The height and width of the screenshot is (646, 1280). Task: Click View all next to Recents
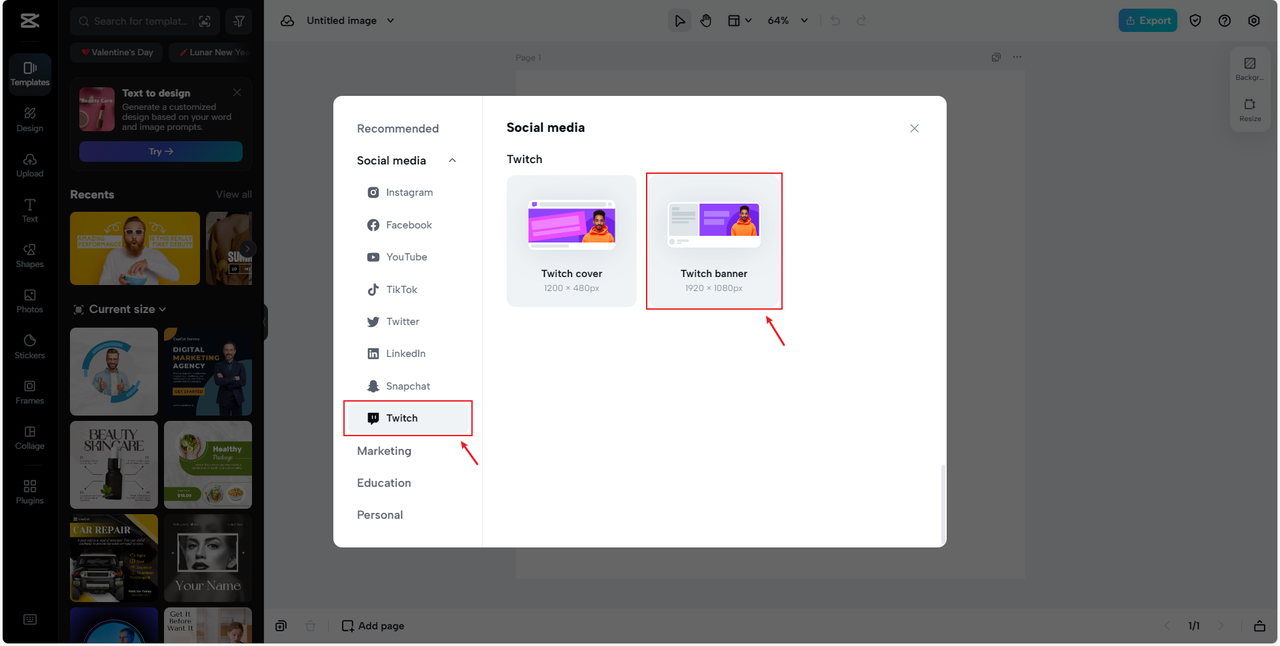(x=234, y=195)
